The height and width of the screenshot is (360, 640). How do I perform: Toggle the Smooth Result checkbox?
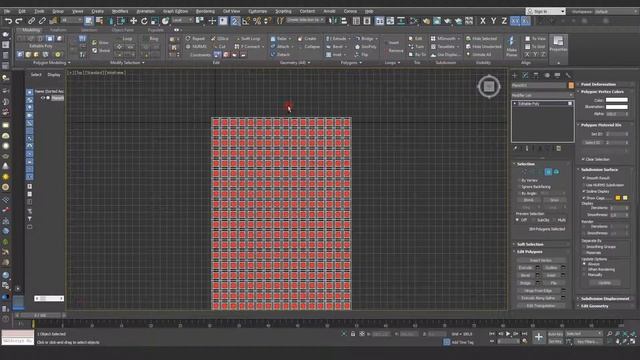[584, 178]
